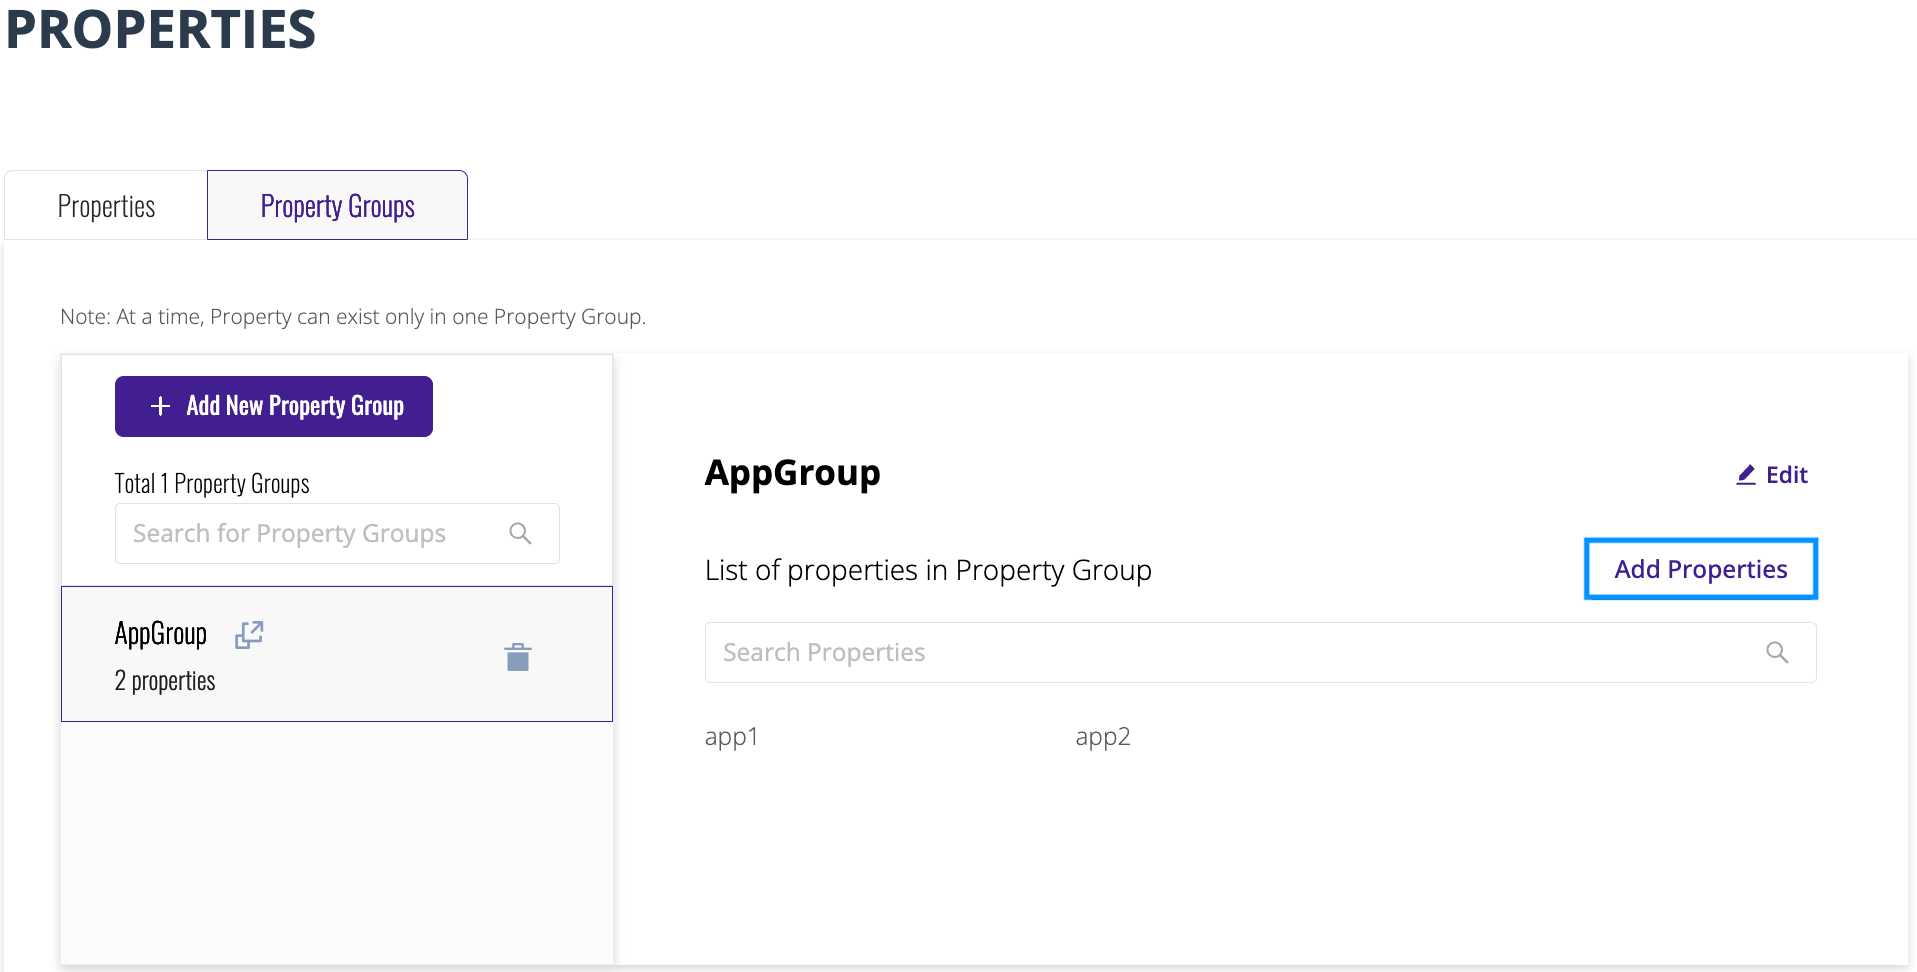Focus the Search for Property Groups field

point(337,533)
